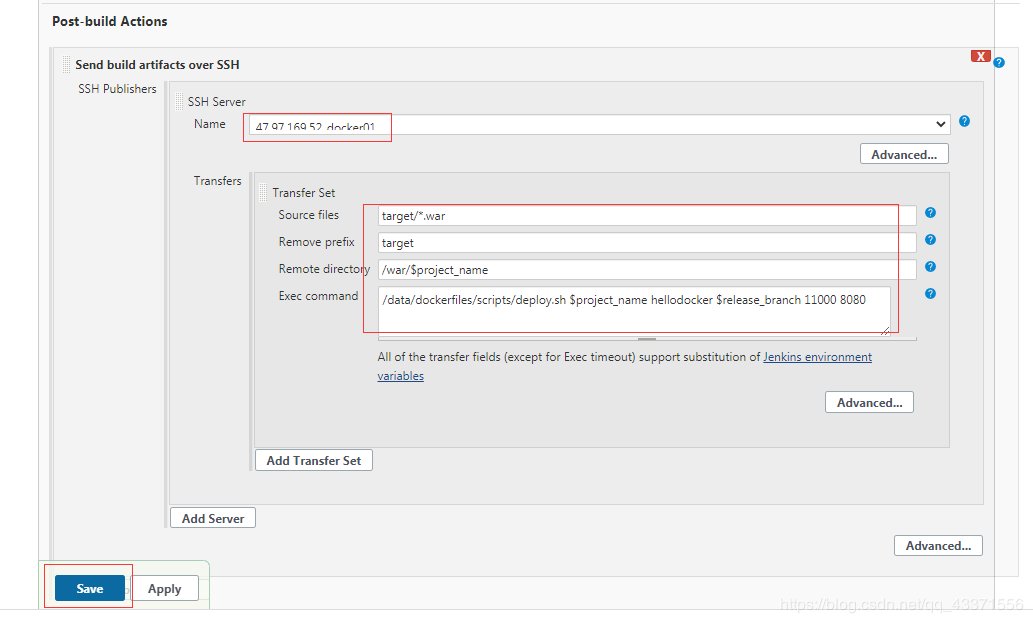Click help icon for Source files field
Image resolution: width=1033 pixels, height=623 pixels.
pos(930,213)
